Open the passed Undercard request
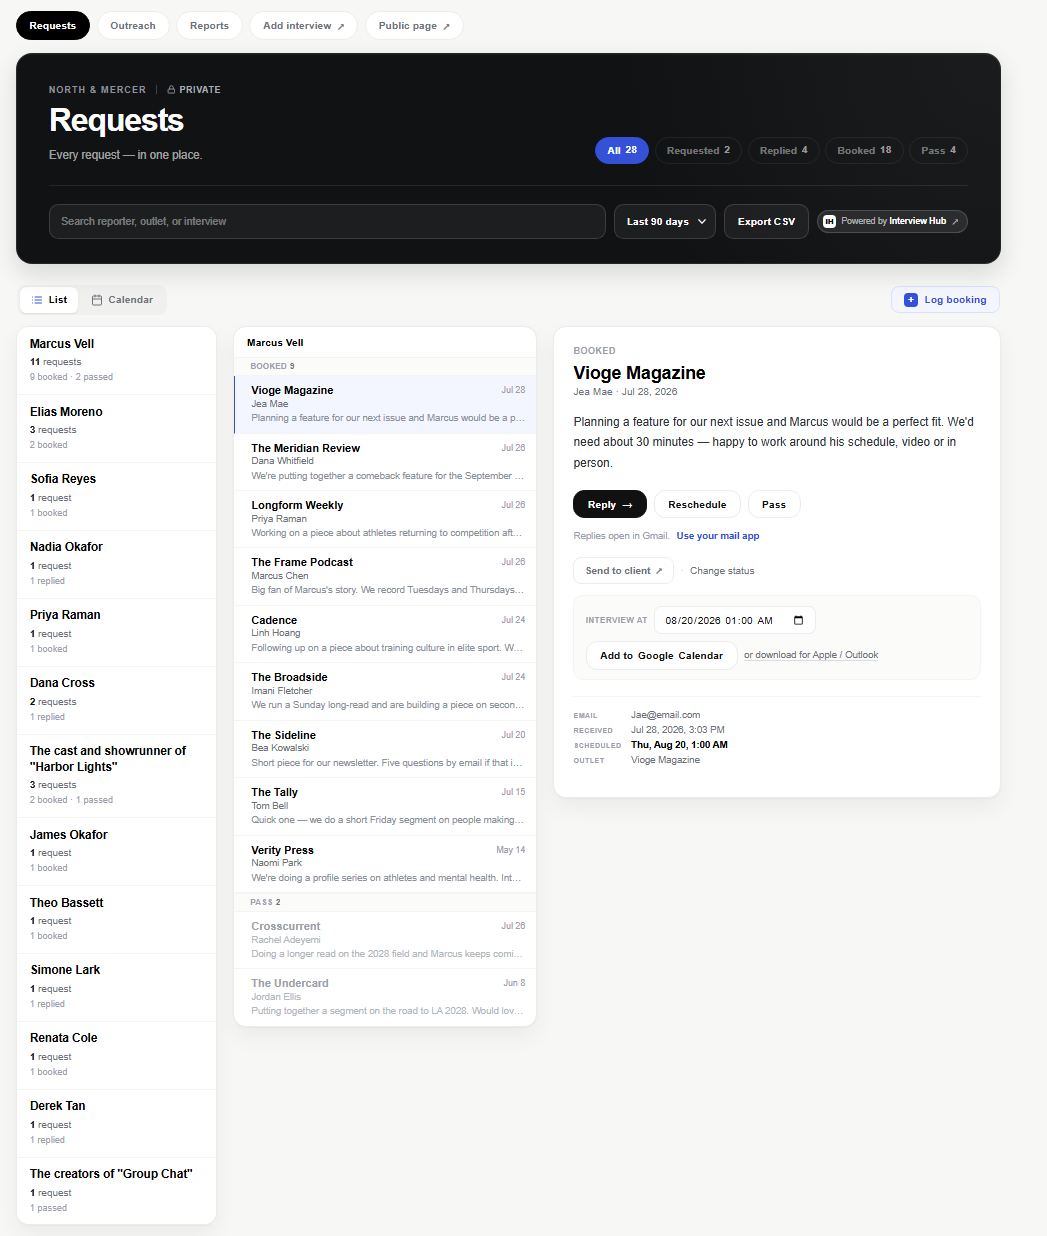 pyautogui.click(x=385, y=997)
